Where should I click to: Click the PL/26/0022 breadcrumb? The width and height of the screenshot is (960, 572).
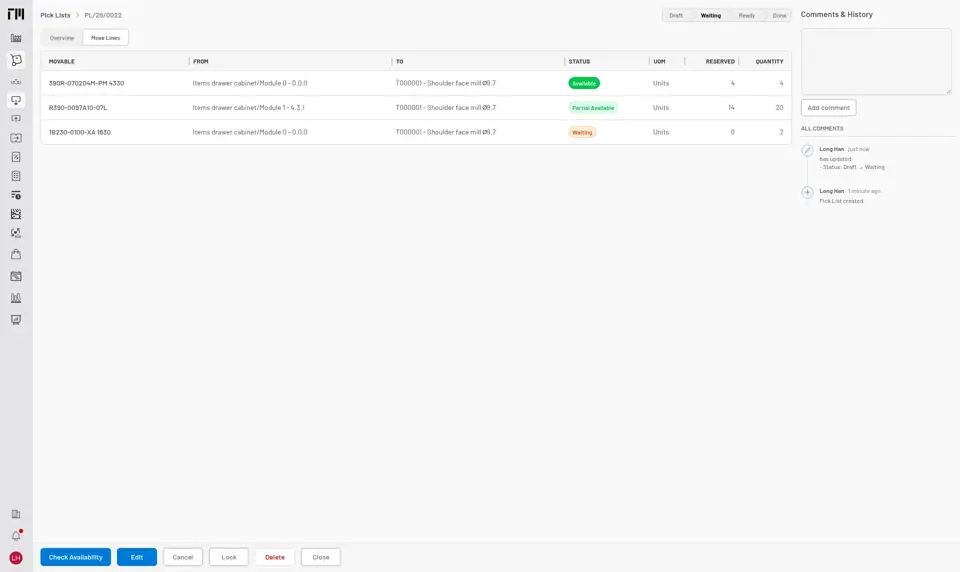[x=103, y=15]
